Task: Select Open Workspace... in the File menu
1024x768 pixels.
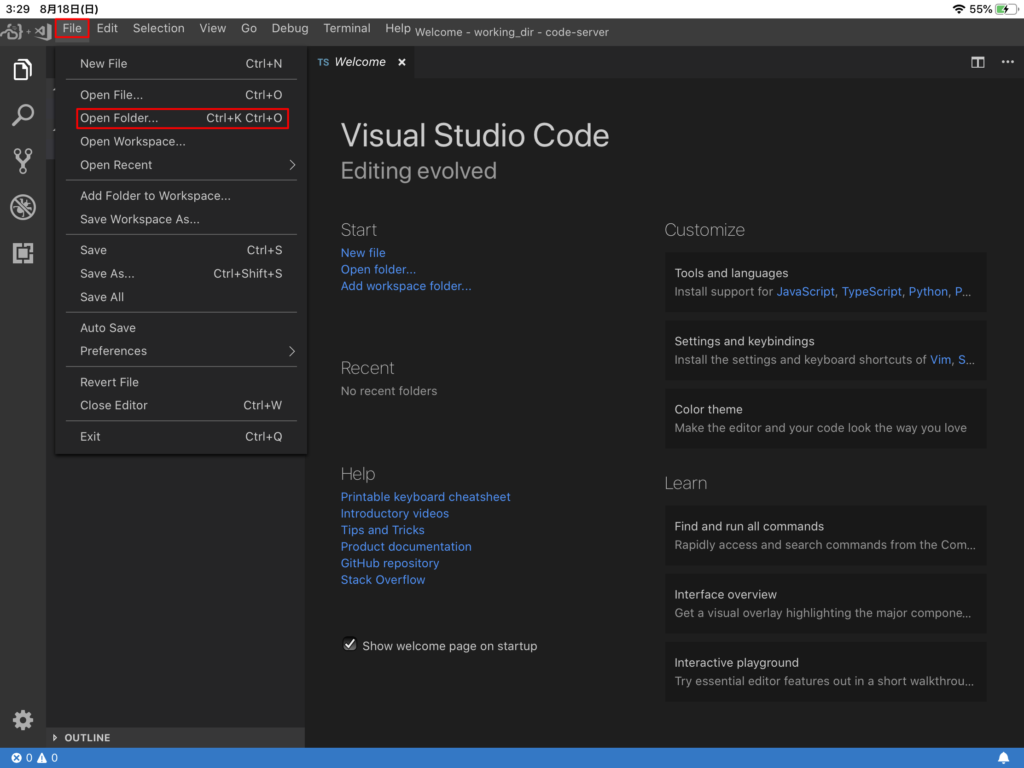Action: pyautogui.click(x=182, y=142)
